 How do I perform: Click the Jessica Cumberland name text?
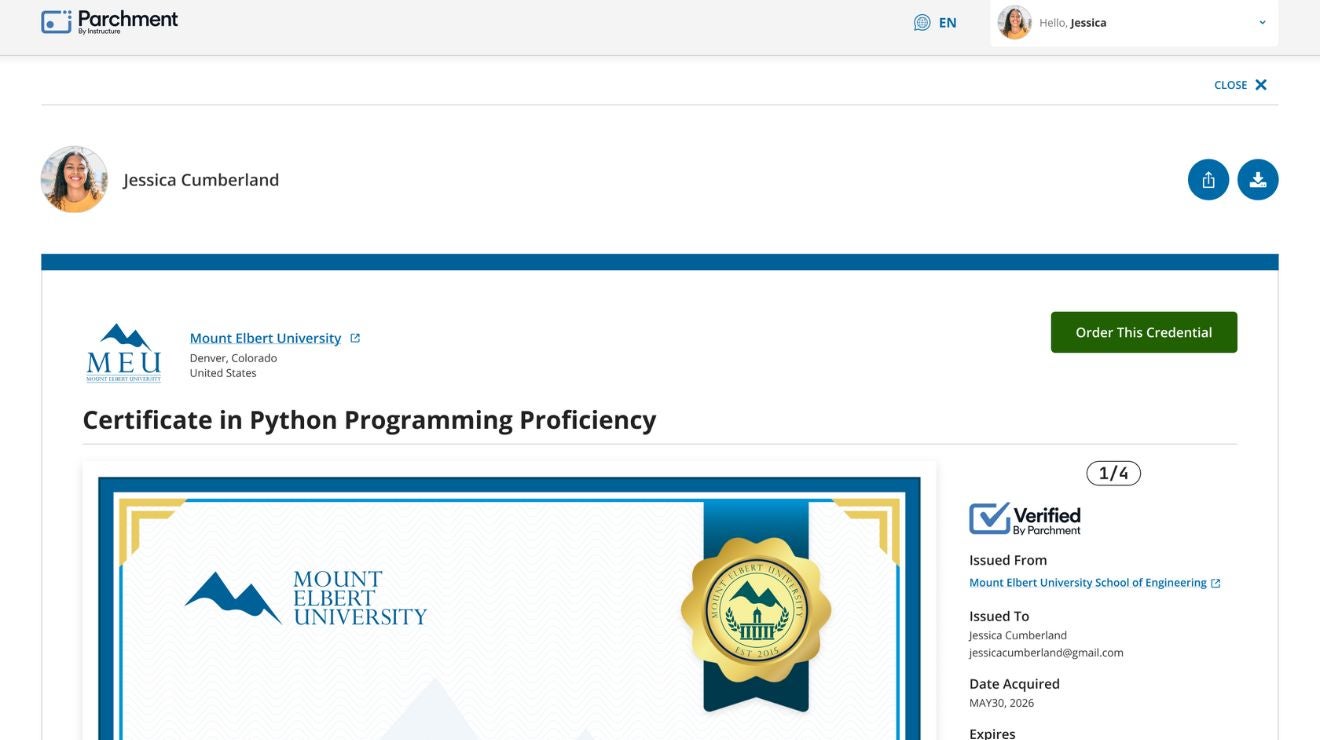201,180
